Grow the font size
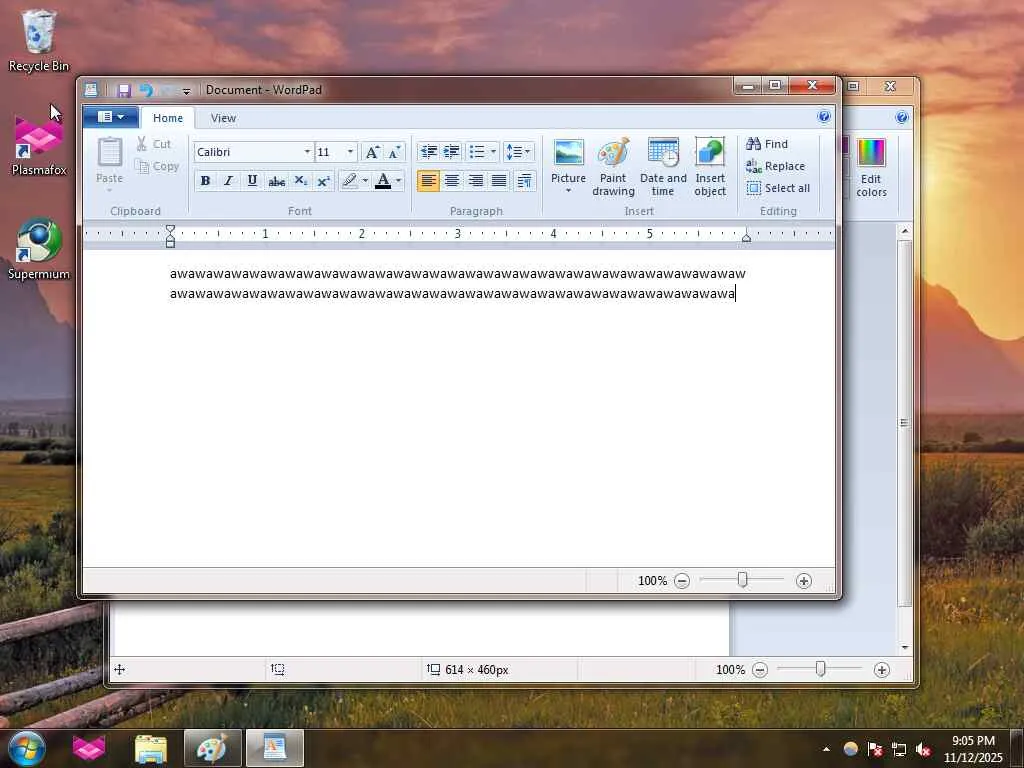The height and width of the screenshot is (768, 1024). click(372, 152)
